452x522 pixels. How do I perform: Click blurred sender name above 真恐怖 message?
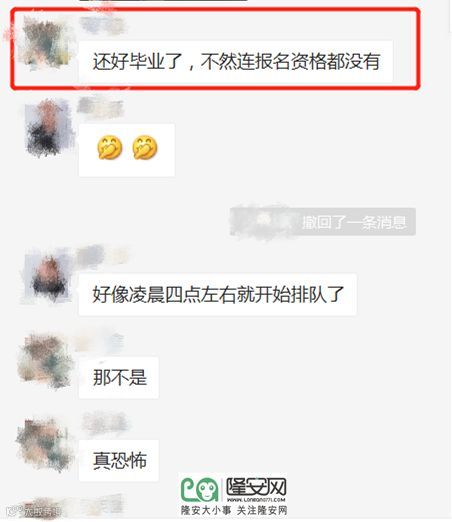tap(105, 423)
